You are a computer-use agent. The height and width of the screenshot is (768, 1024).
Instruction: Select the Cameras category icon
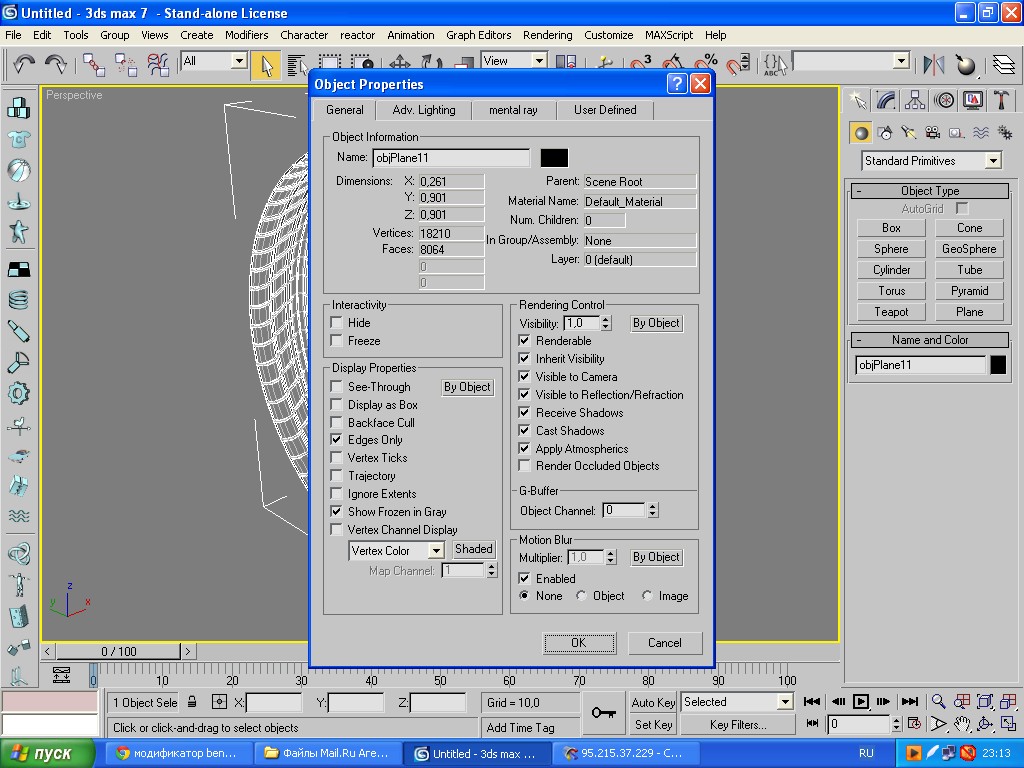pos(933,133)
